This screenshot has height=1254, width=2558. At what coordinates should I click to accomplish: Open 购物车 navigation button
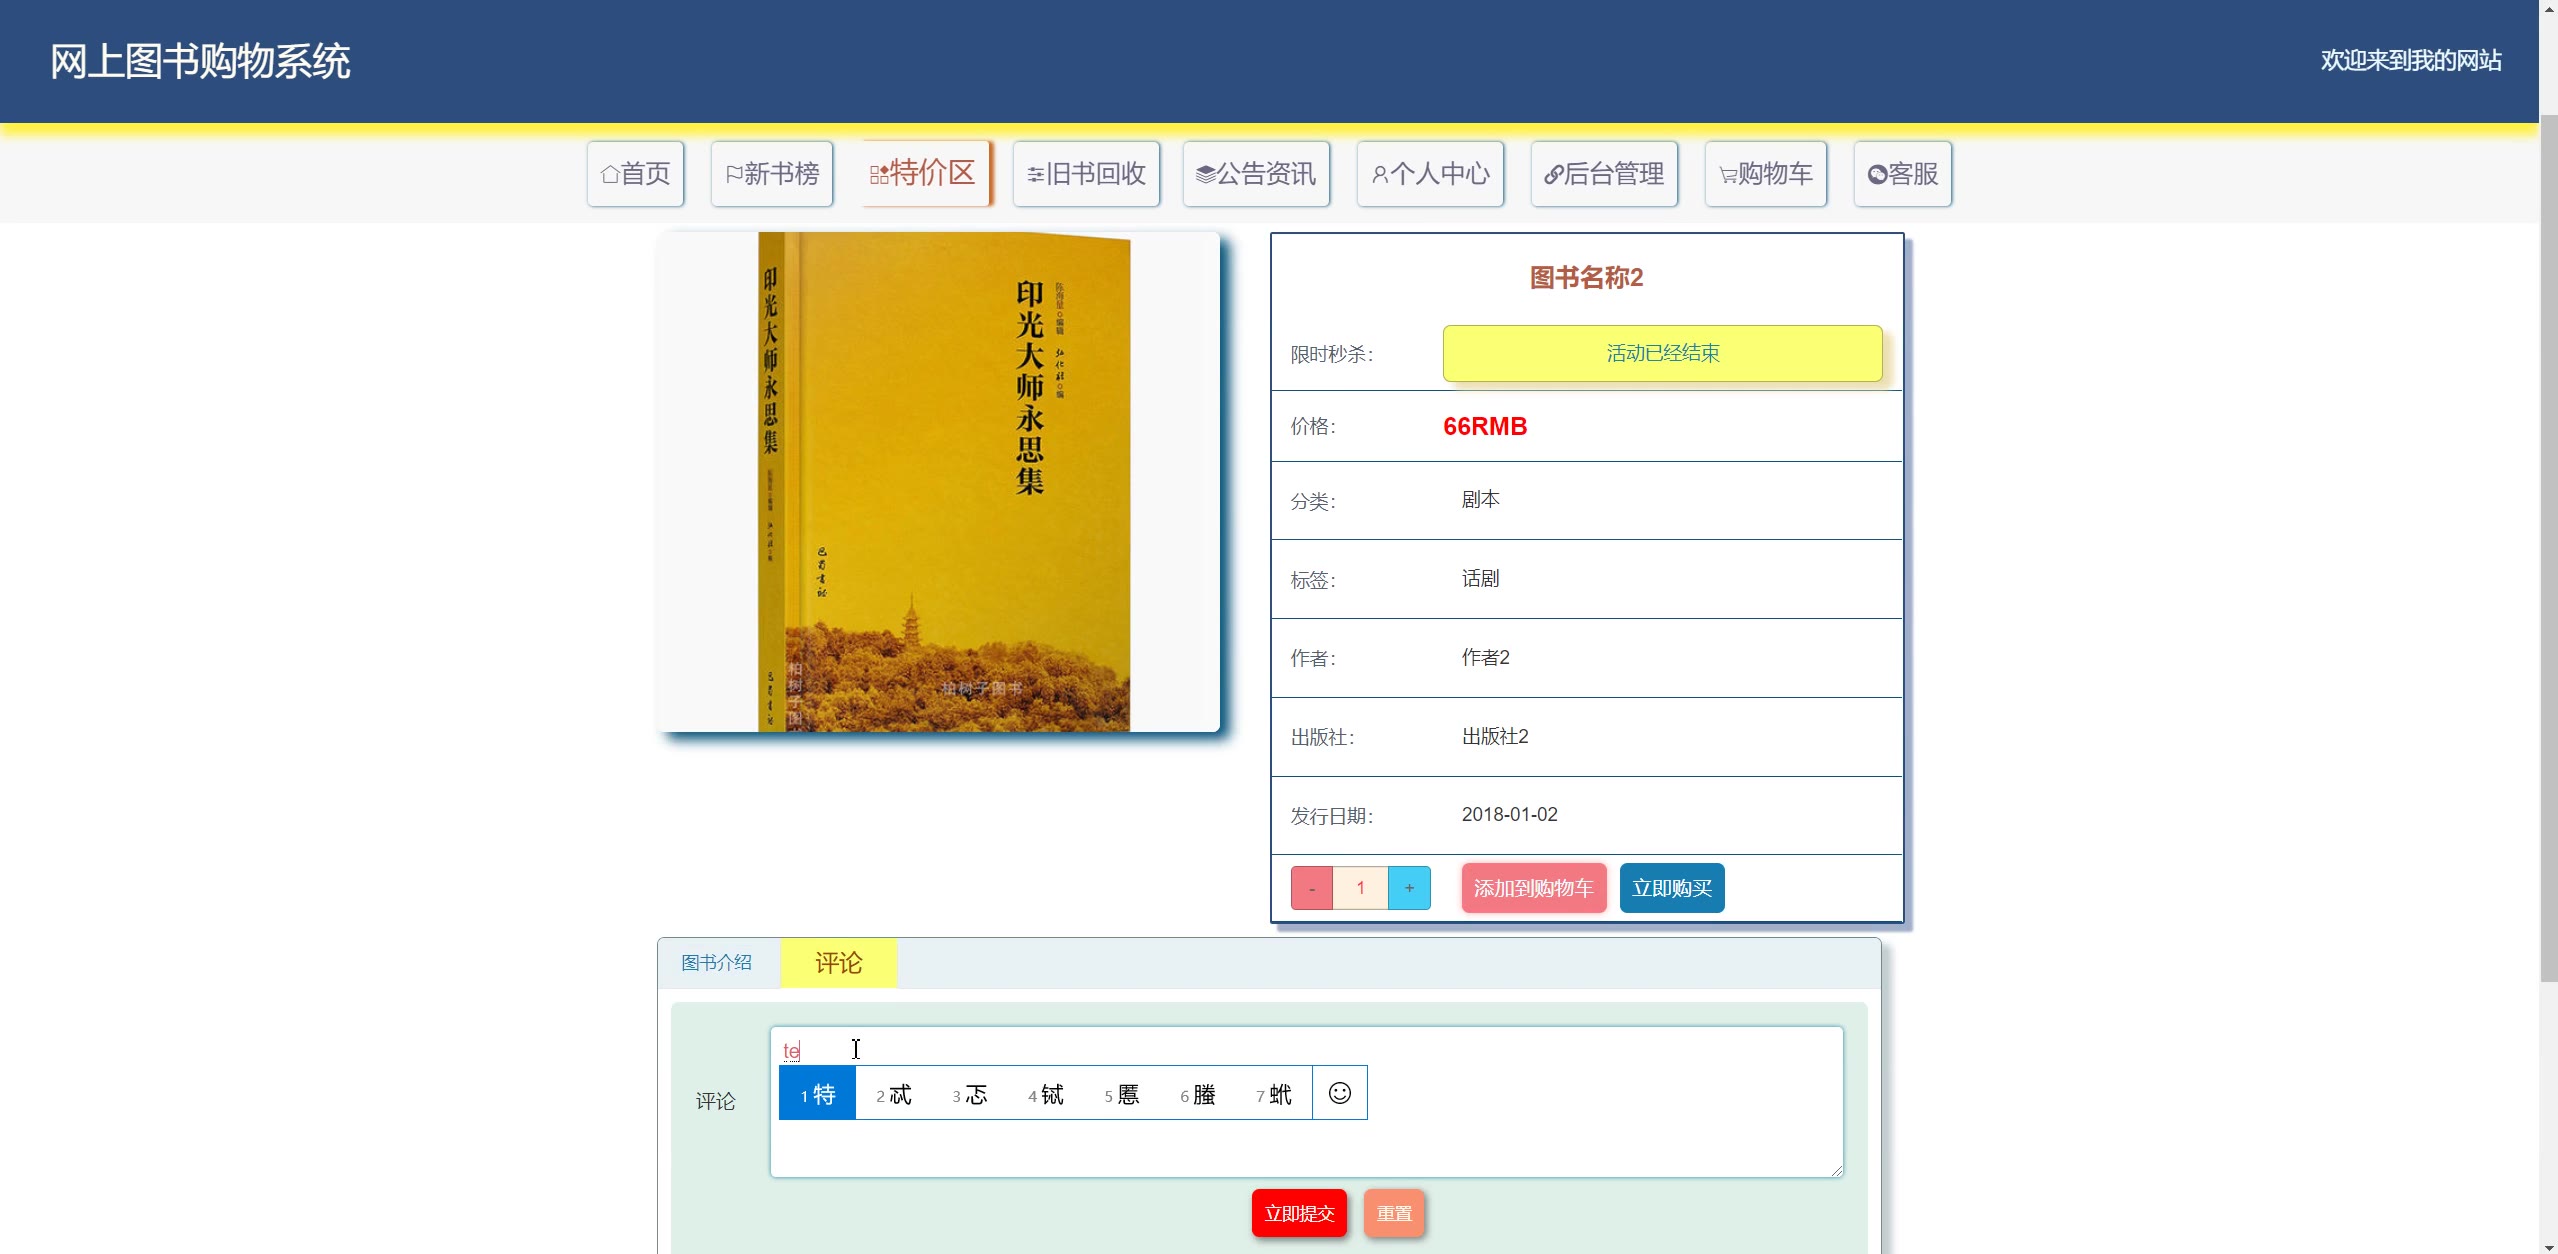point(1765,174)
